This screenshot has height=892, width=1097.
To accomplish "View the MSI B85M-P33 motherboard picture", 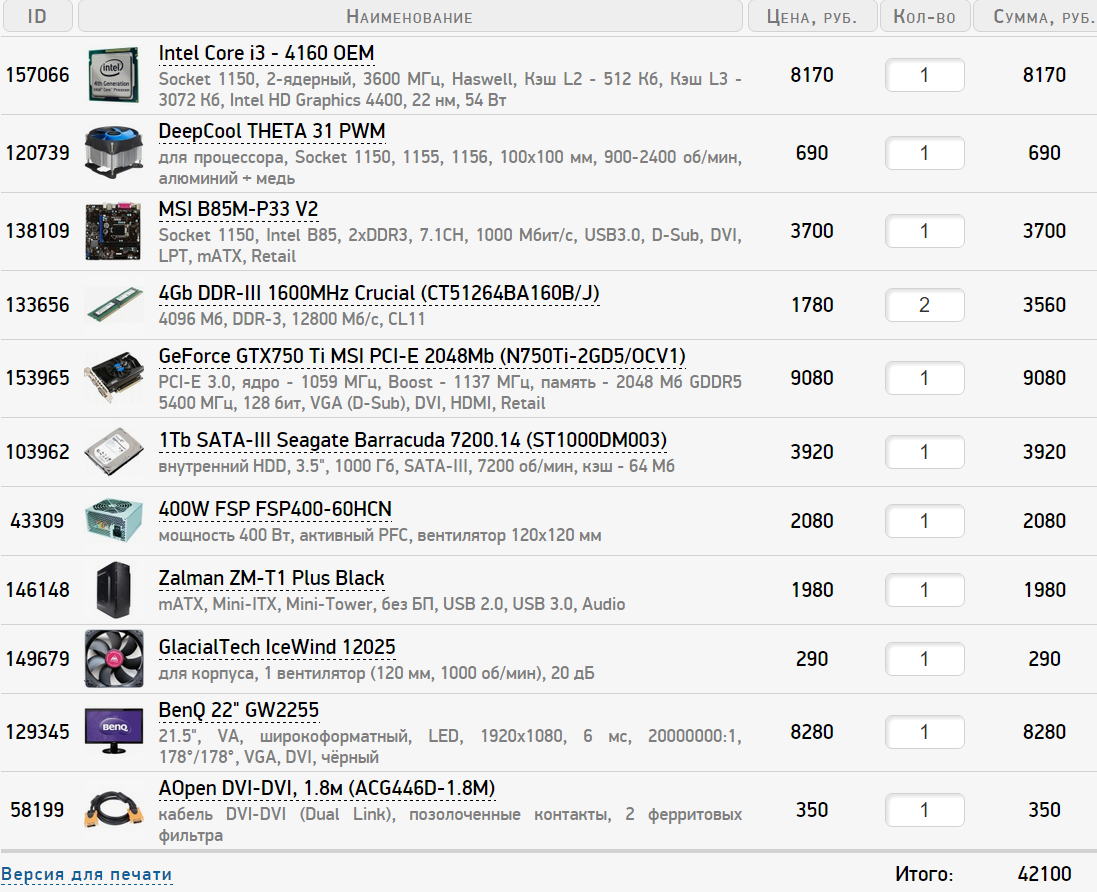I will coord(113,231).
